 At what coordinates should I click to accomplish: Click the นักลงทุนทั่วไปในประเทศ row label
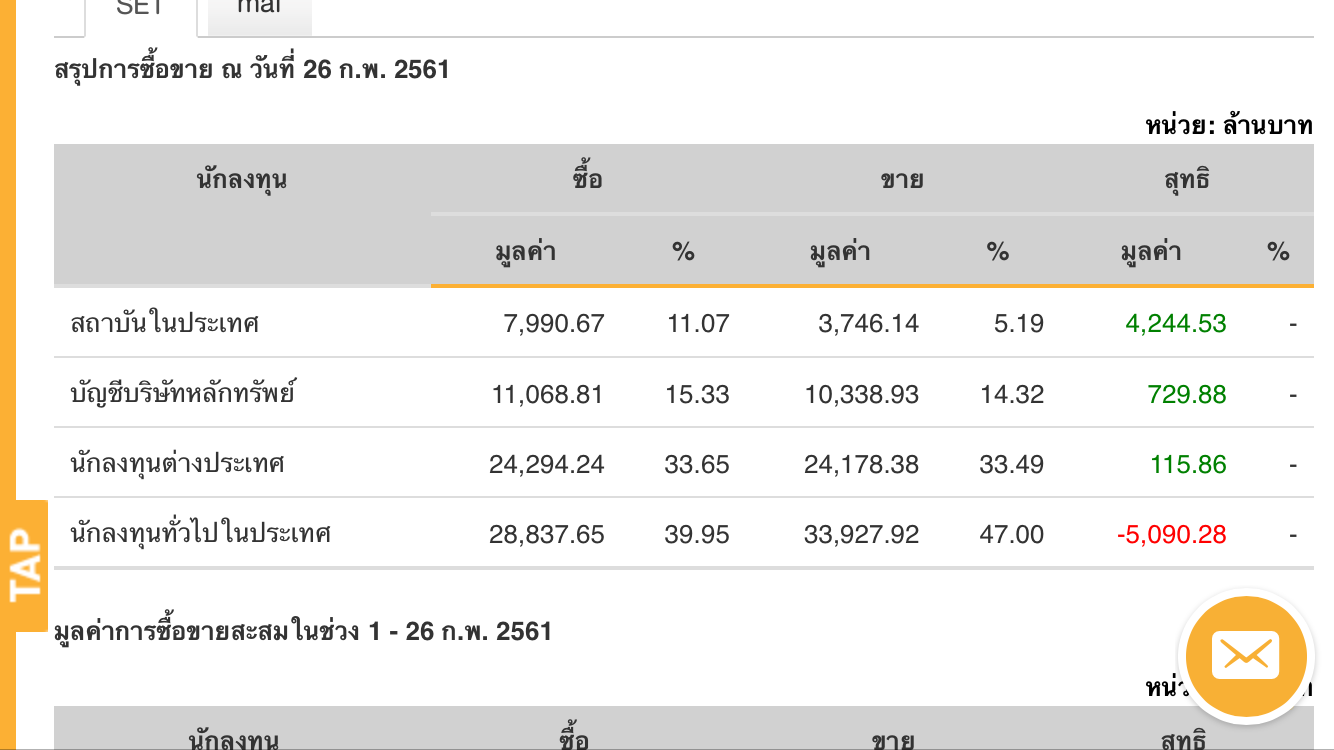(201, 534)
